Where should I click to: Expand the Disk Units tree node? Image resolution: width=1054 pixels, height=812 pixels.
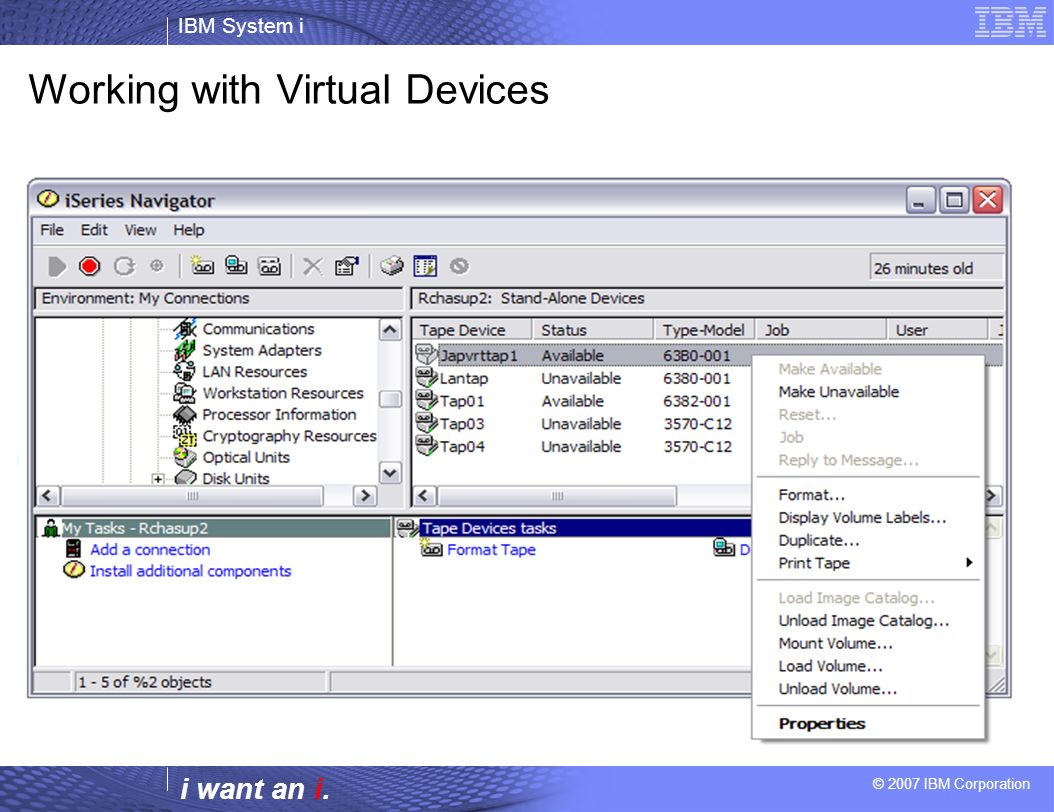158,479
